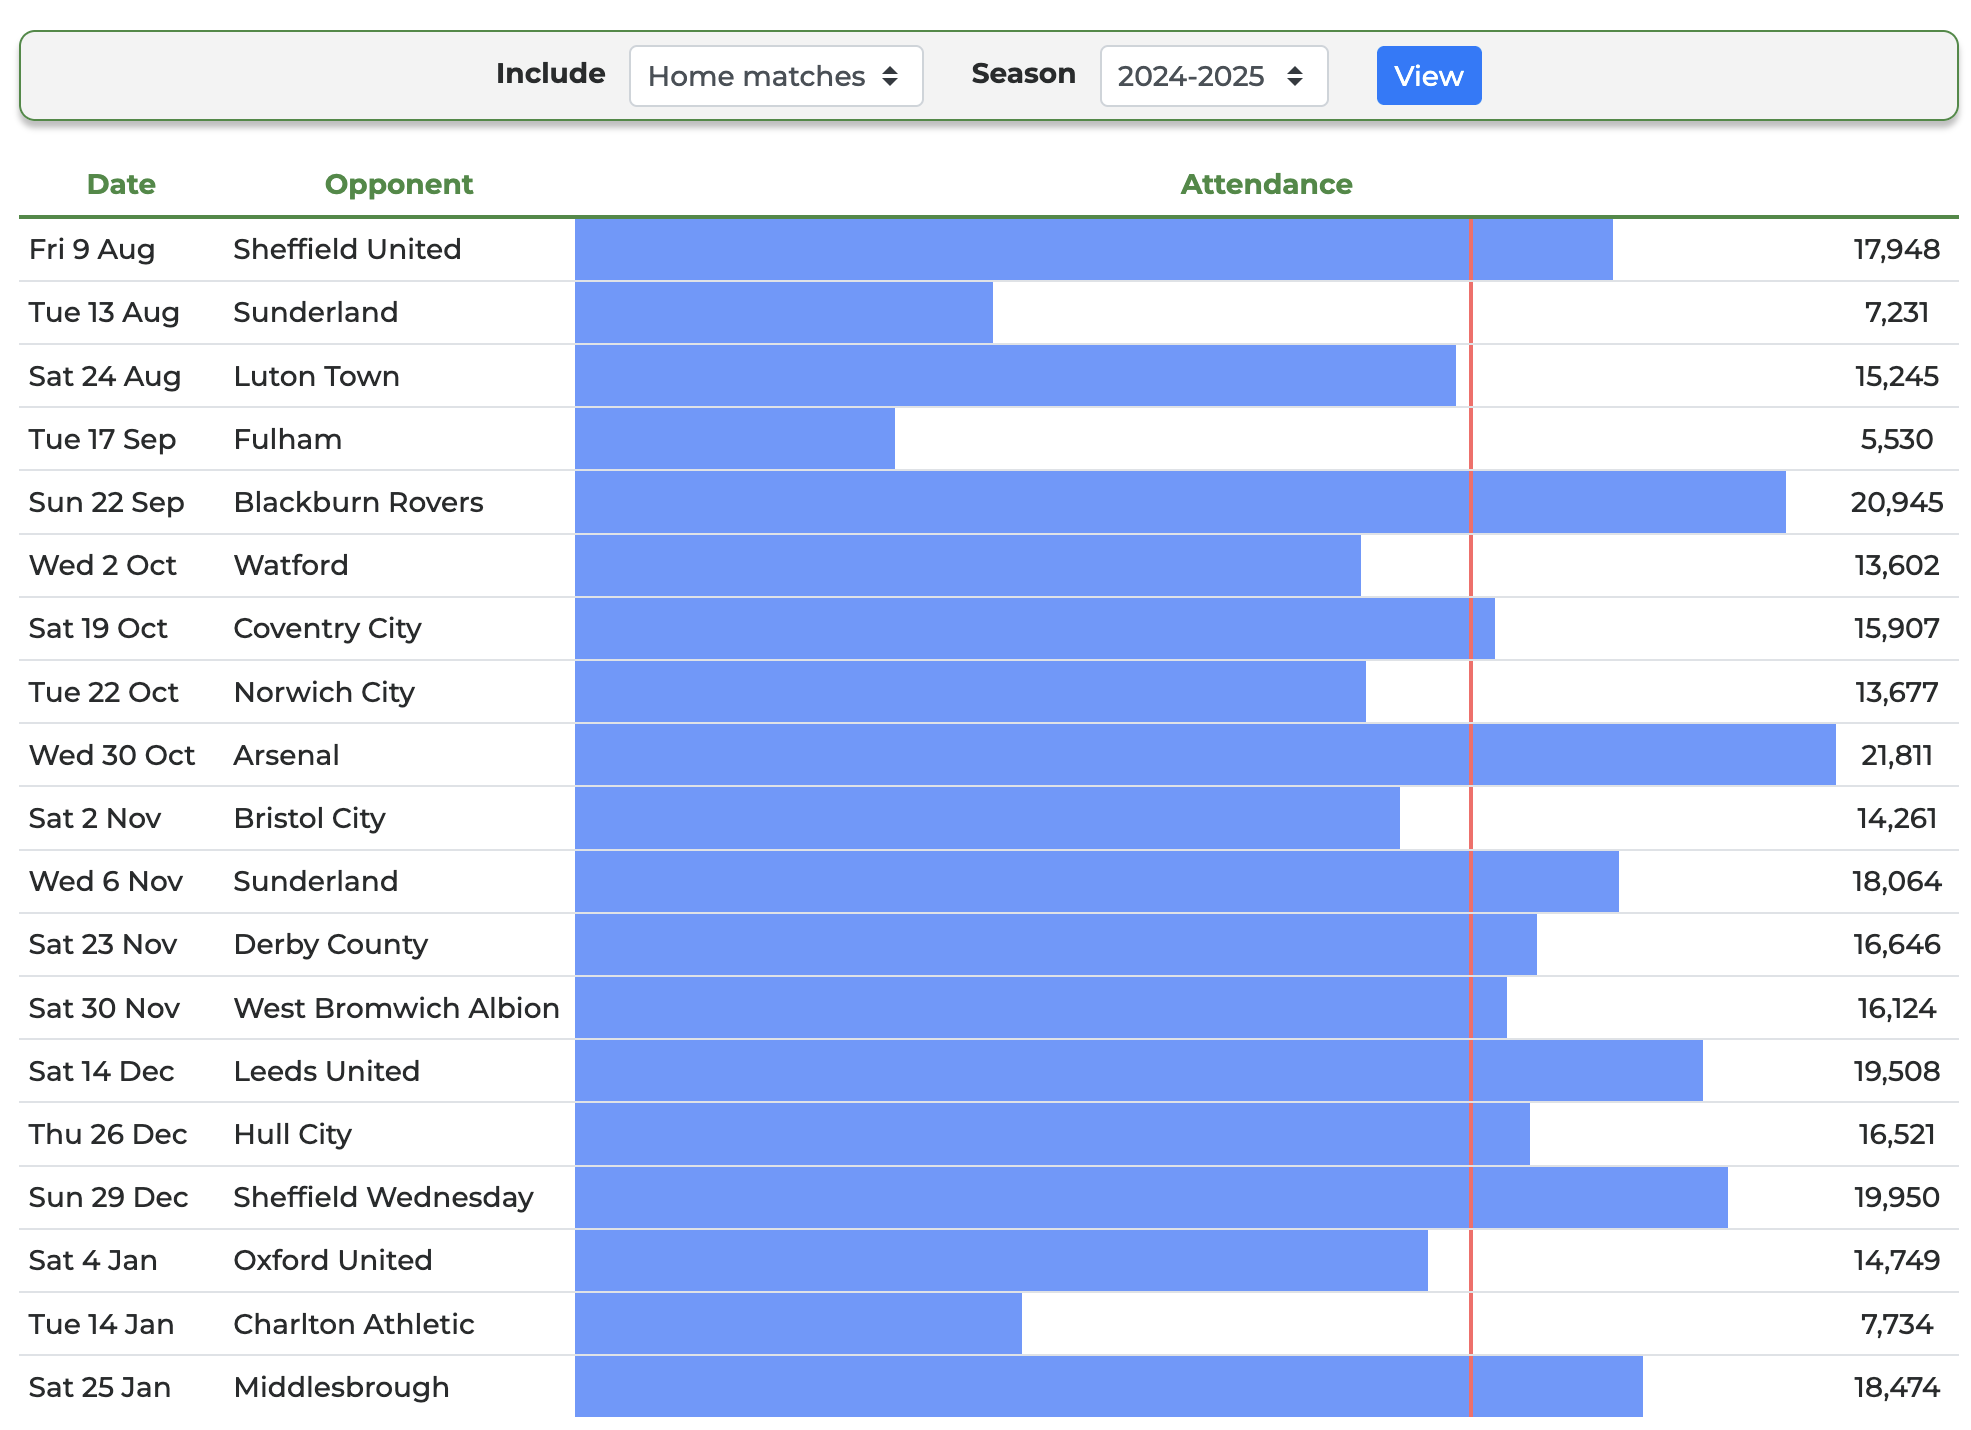Click the 5,530 attendance value
The height and width of the screenshot is (1430, 1971).
tap(1896, 439)
